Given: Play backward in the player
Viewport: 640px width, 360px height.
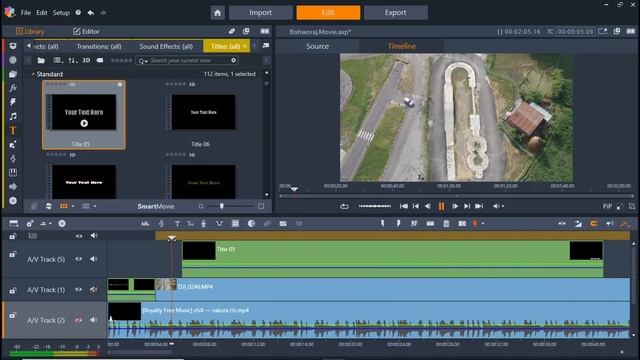Looking at the screenshot, I should coord(427,206).
